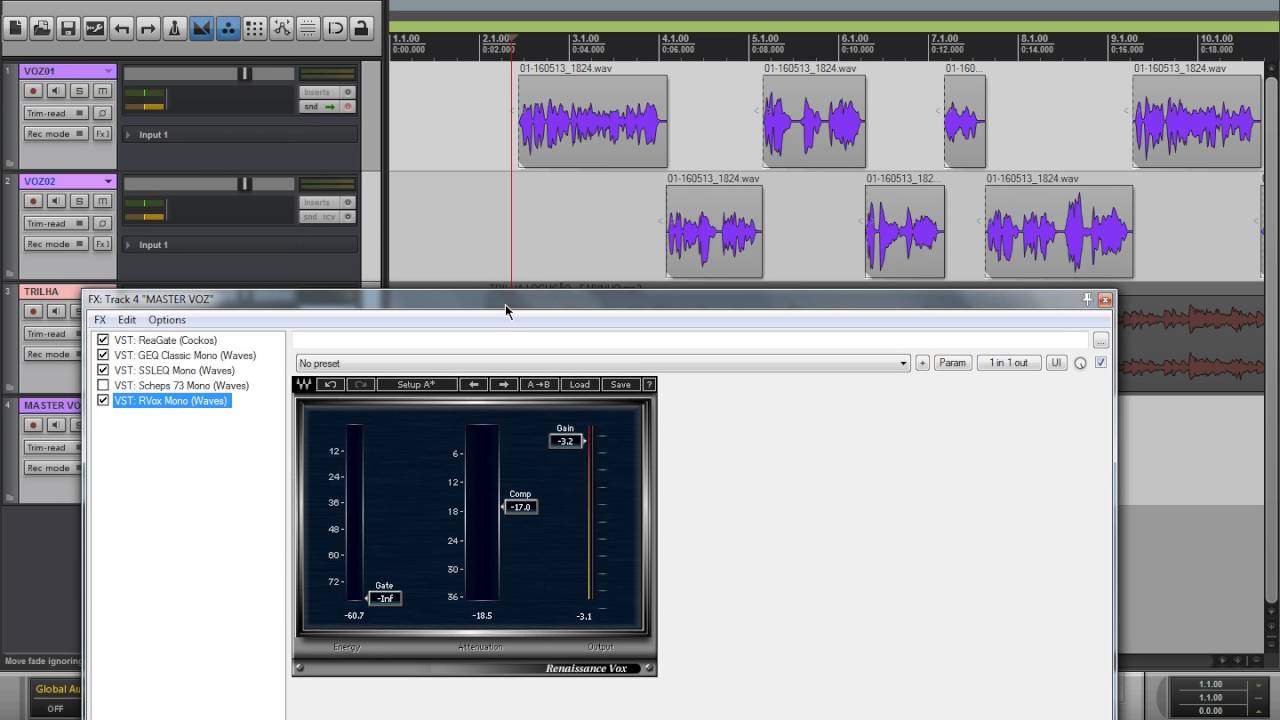This screenshot has width=1280, height=720.
Task: Toggle the plugin bypass checkbox beside UI
Action: (1101, 363)
